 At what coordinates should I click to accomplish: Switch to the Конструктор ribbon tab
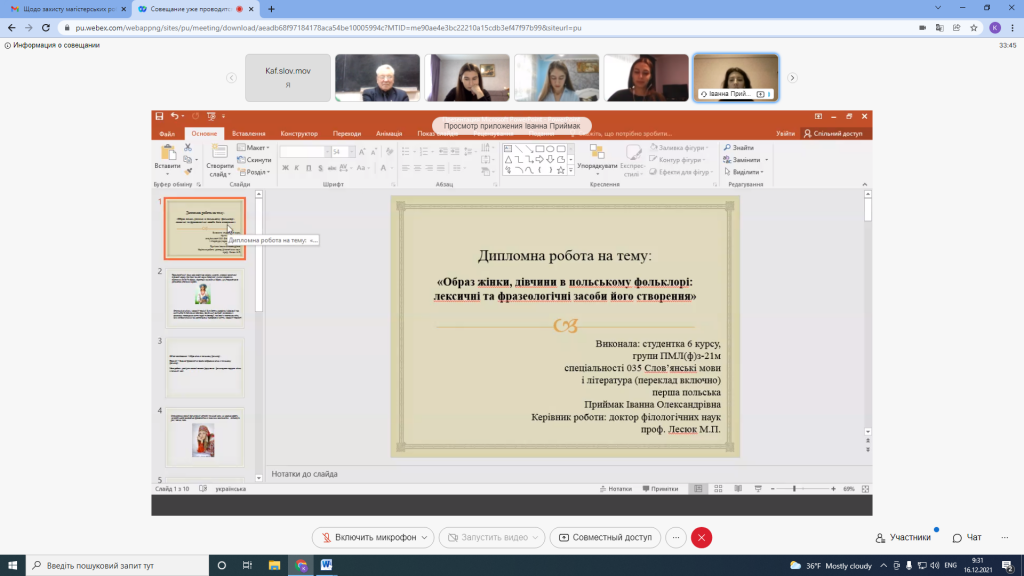click(x=298, y=133)
